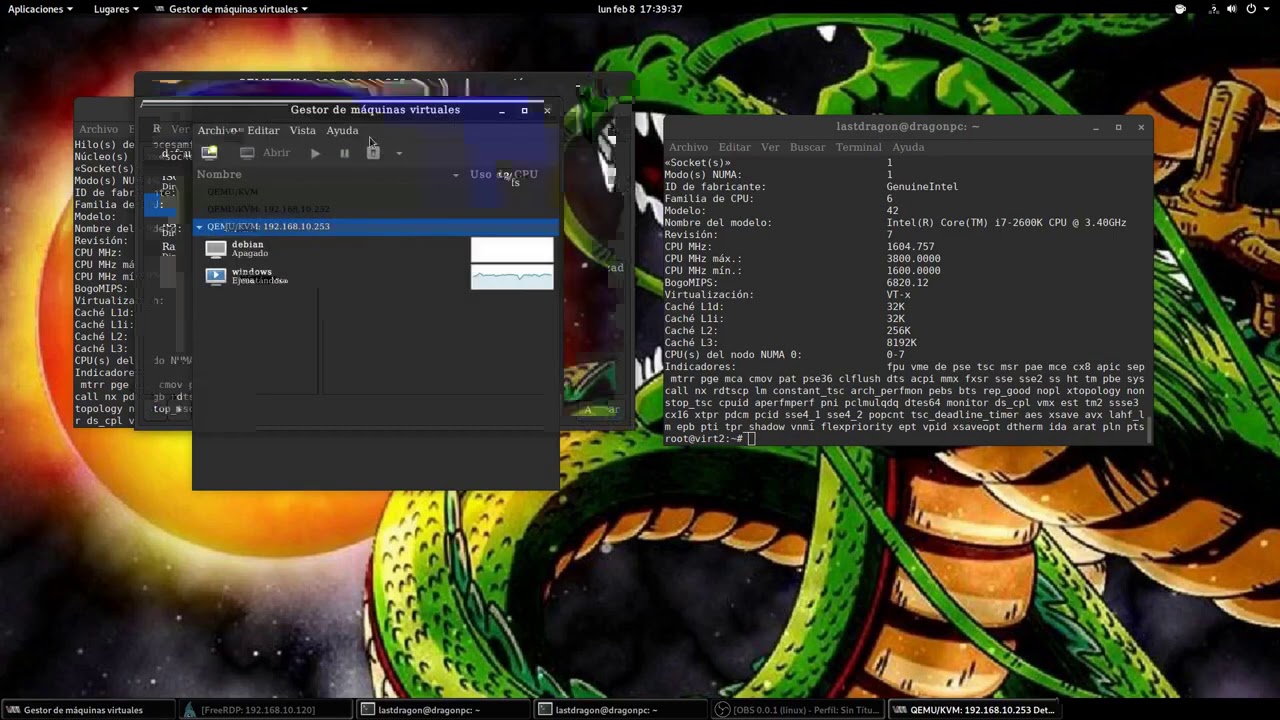Switch to Gestor de máquinas virtuales taskbar item
This screenshot has height=720, width=1280.
click(88, 710)
